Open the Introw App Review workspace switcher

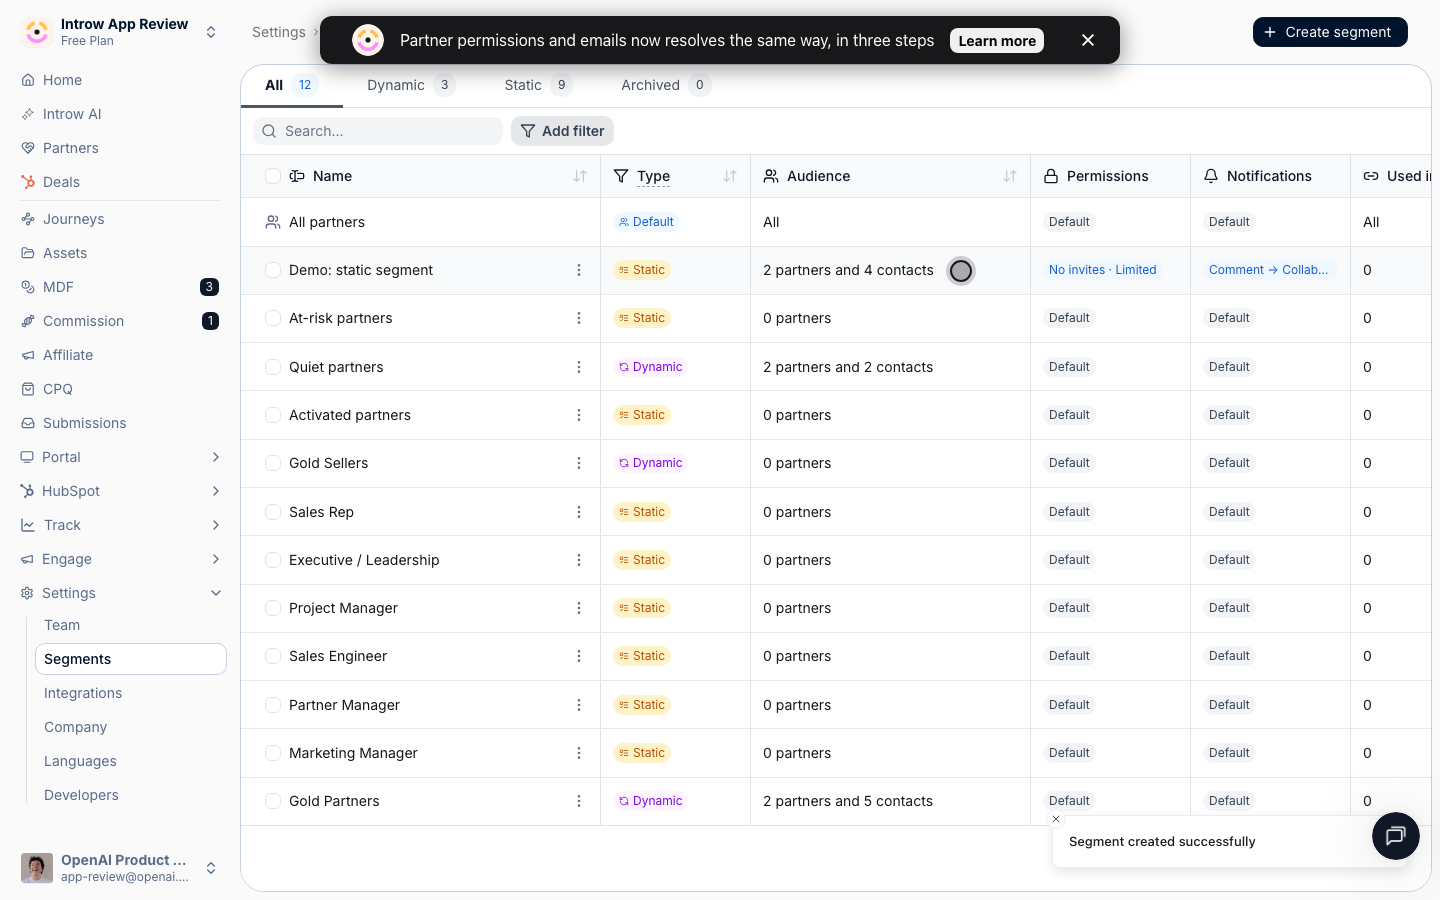pos(120,32)
